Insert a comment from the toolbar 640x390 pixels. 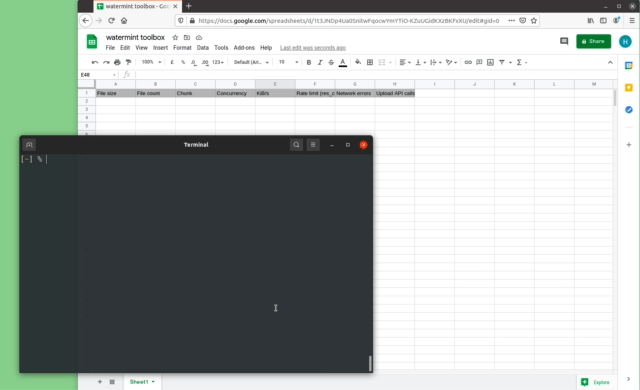[x=479, y=62]
